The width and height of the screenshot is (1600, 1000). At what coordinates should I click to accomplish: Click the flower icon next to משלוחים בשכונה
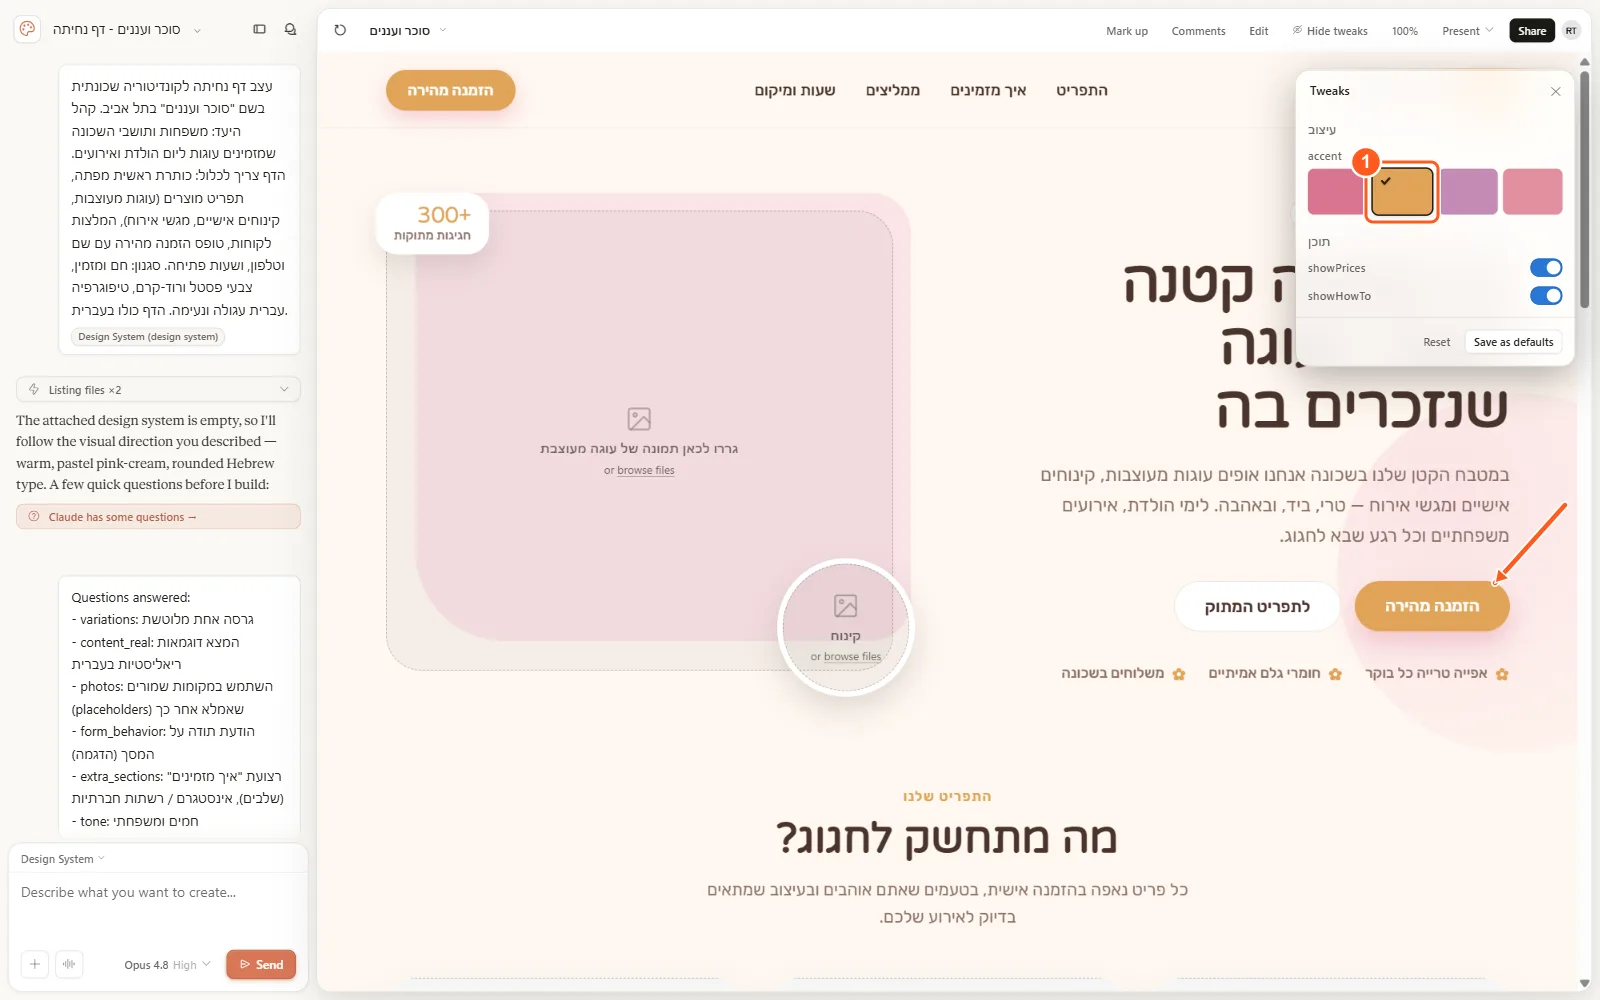pyautogui.click(x=1179, y=674)
